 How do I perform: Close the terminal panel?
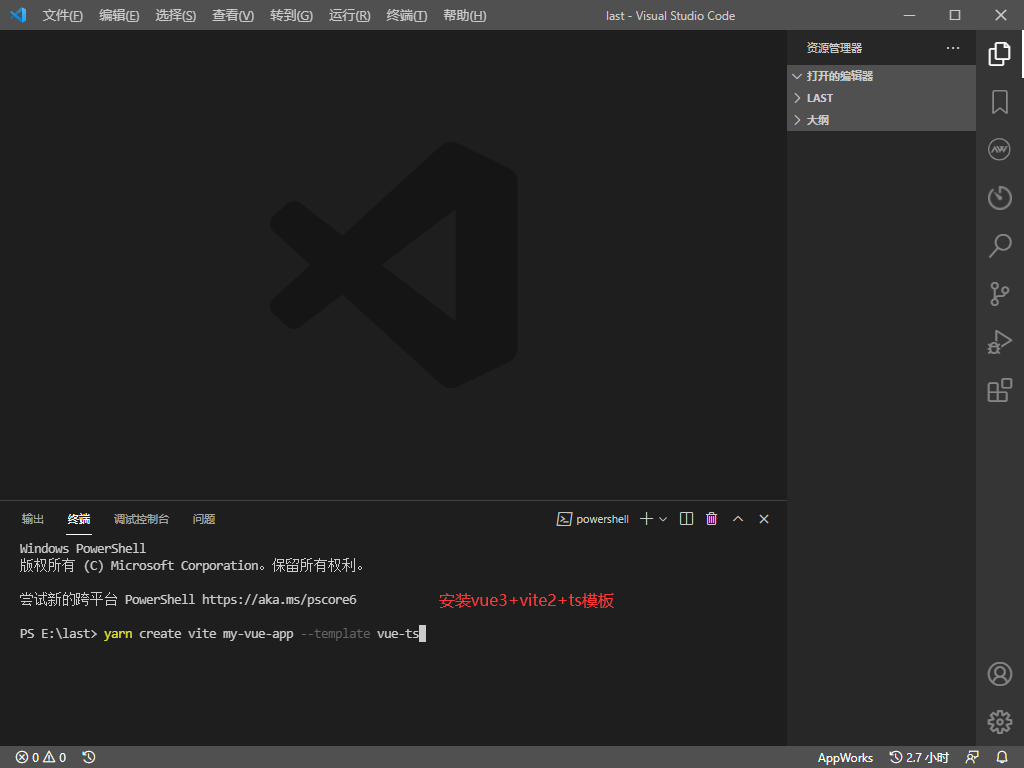764,519
